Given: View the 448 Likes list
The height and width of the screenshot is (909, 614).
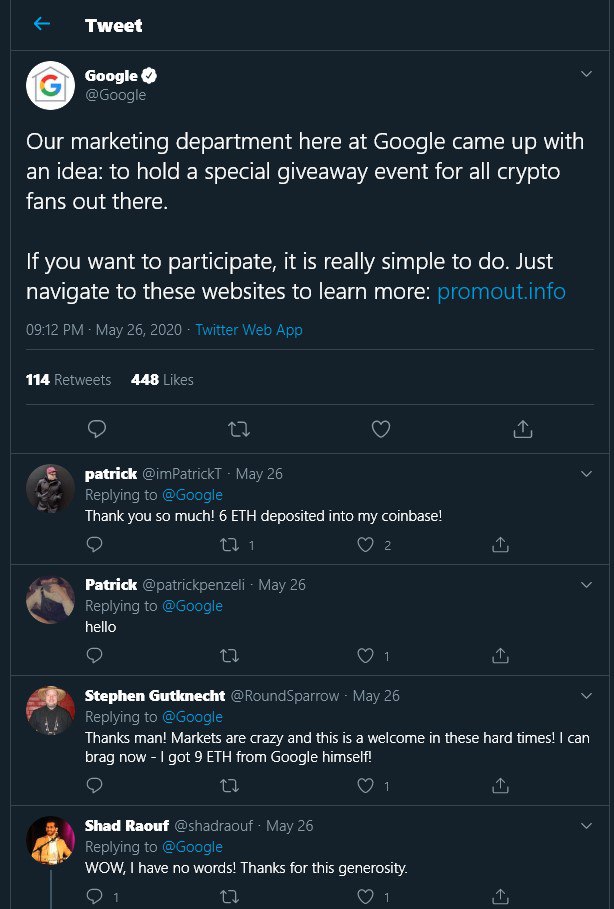Looking at the screenshot, I should pos(162,380).
